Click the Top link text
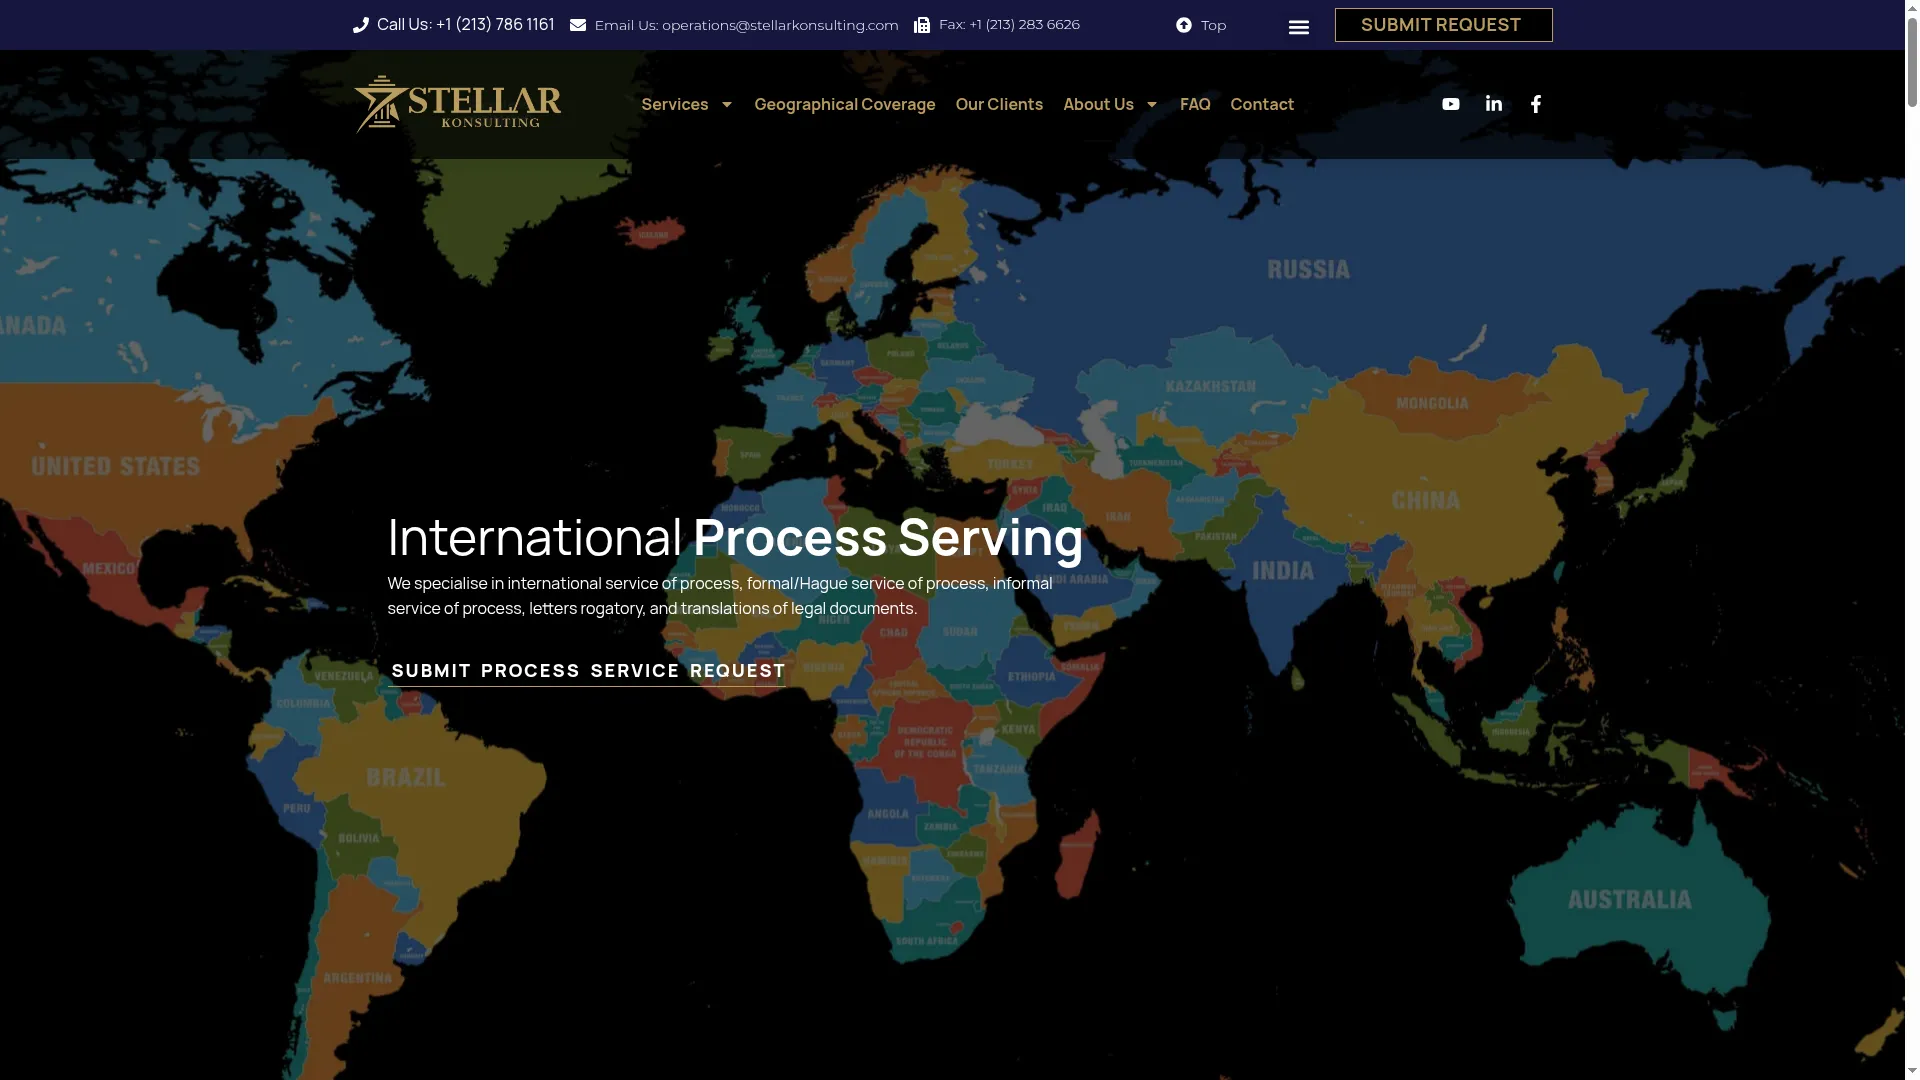The width and height of the screenshot is (1920, 1080). click(x=1214, y=25)
